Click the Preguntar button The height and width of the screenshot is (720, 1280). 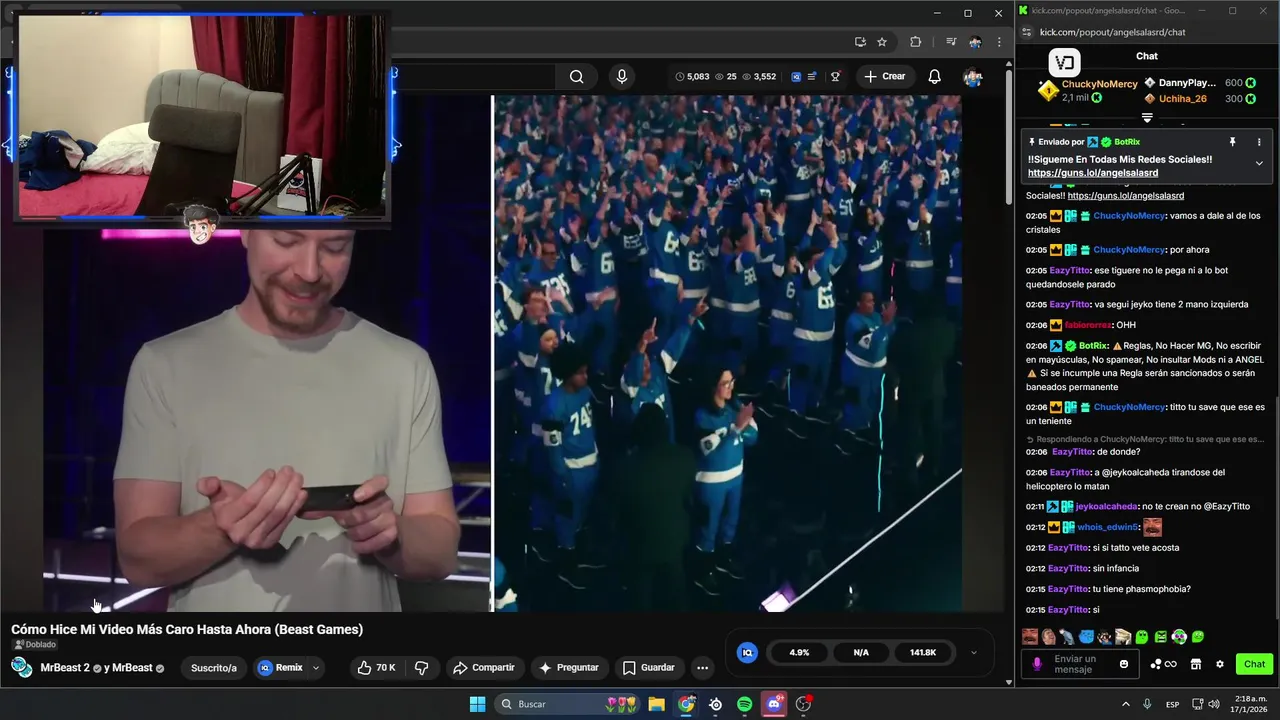568,668
